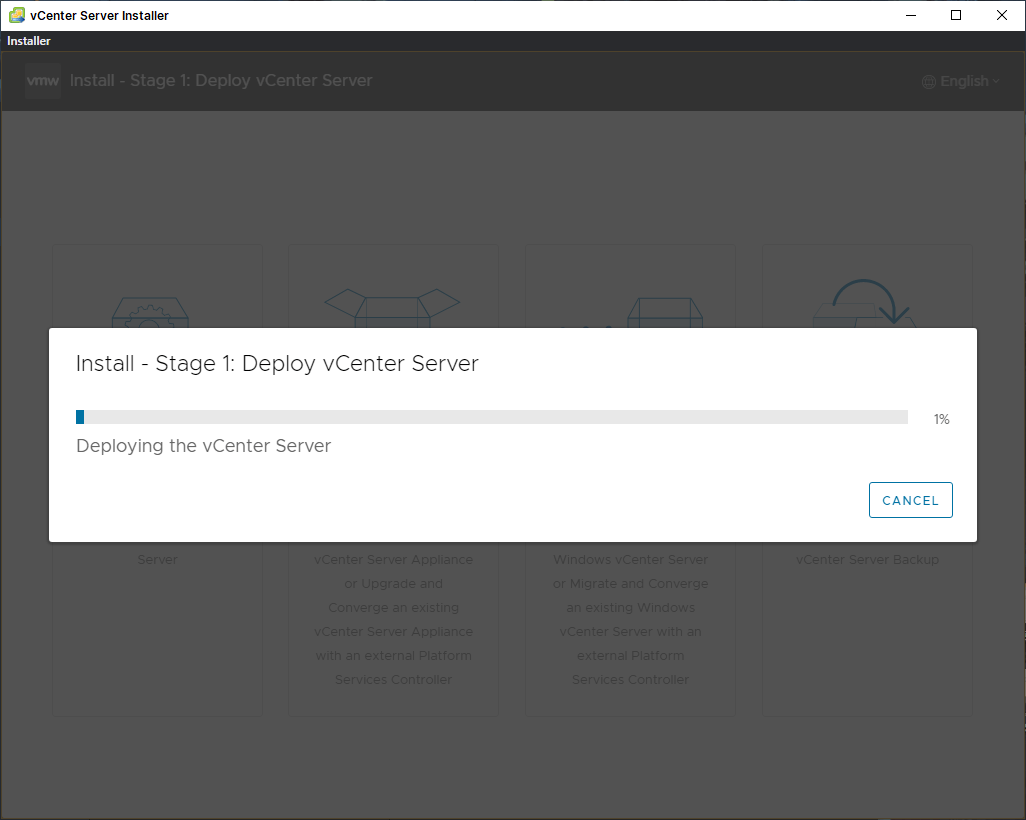Click the deployment progress bar
The image size is (1026, 820).
[x=492, y=417]
